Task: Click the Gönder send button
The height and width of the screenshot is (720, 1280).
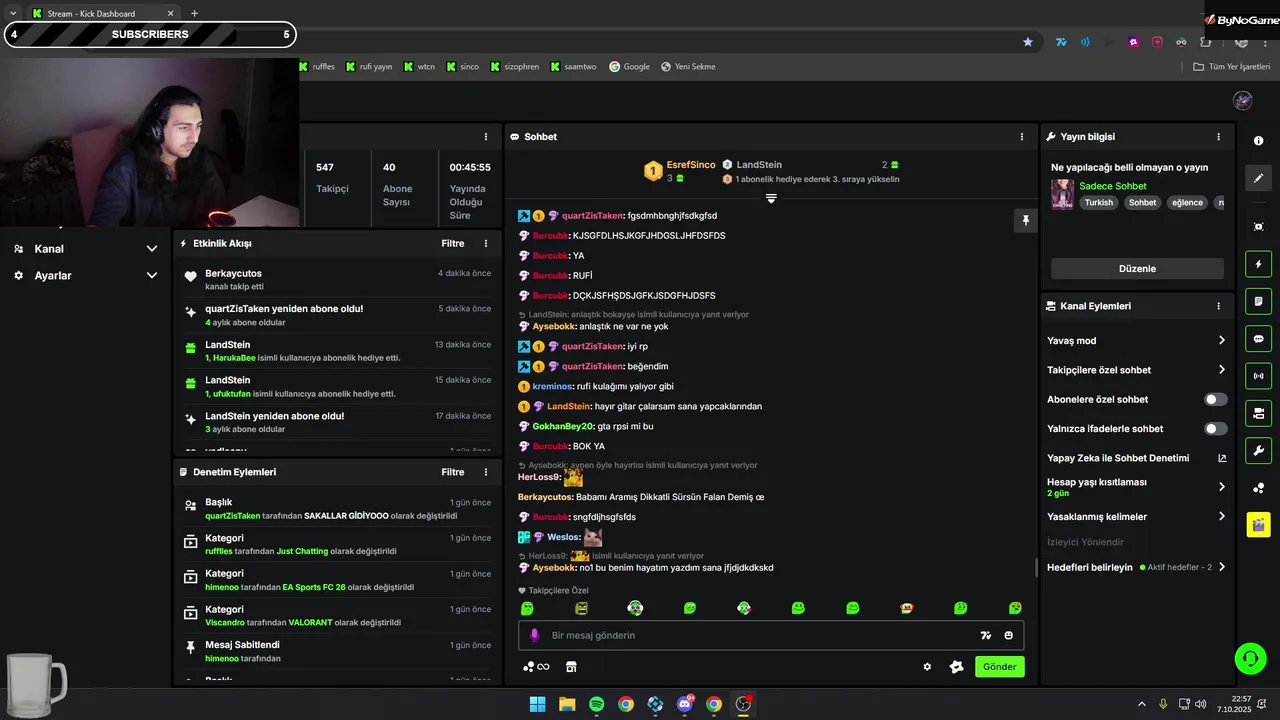Action: point(999,667)
